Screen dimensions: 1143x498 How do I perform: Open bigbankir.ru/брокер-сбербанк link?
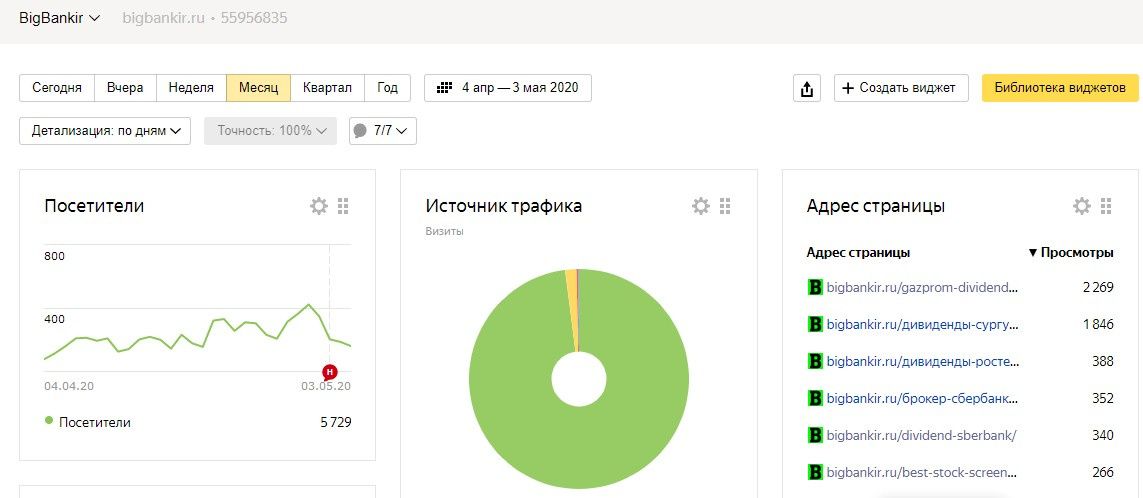click(x=922, y=398)
